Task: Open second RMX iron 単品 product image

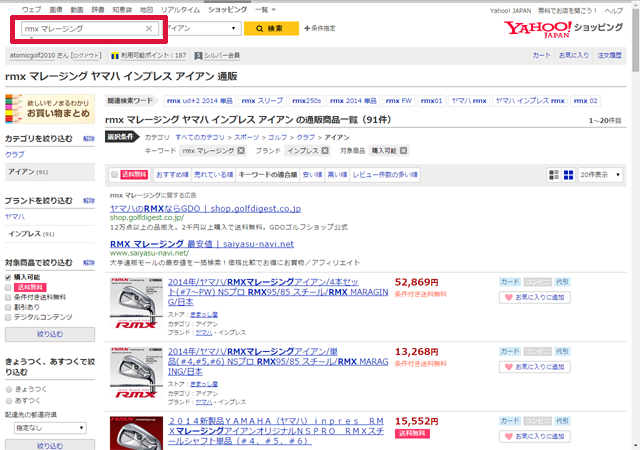Action: (x=136, y=373)
